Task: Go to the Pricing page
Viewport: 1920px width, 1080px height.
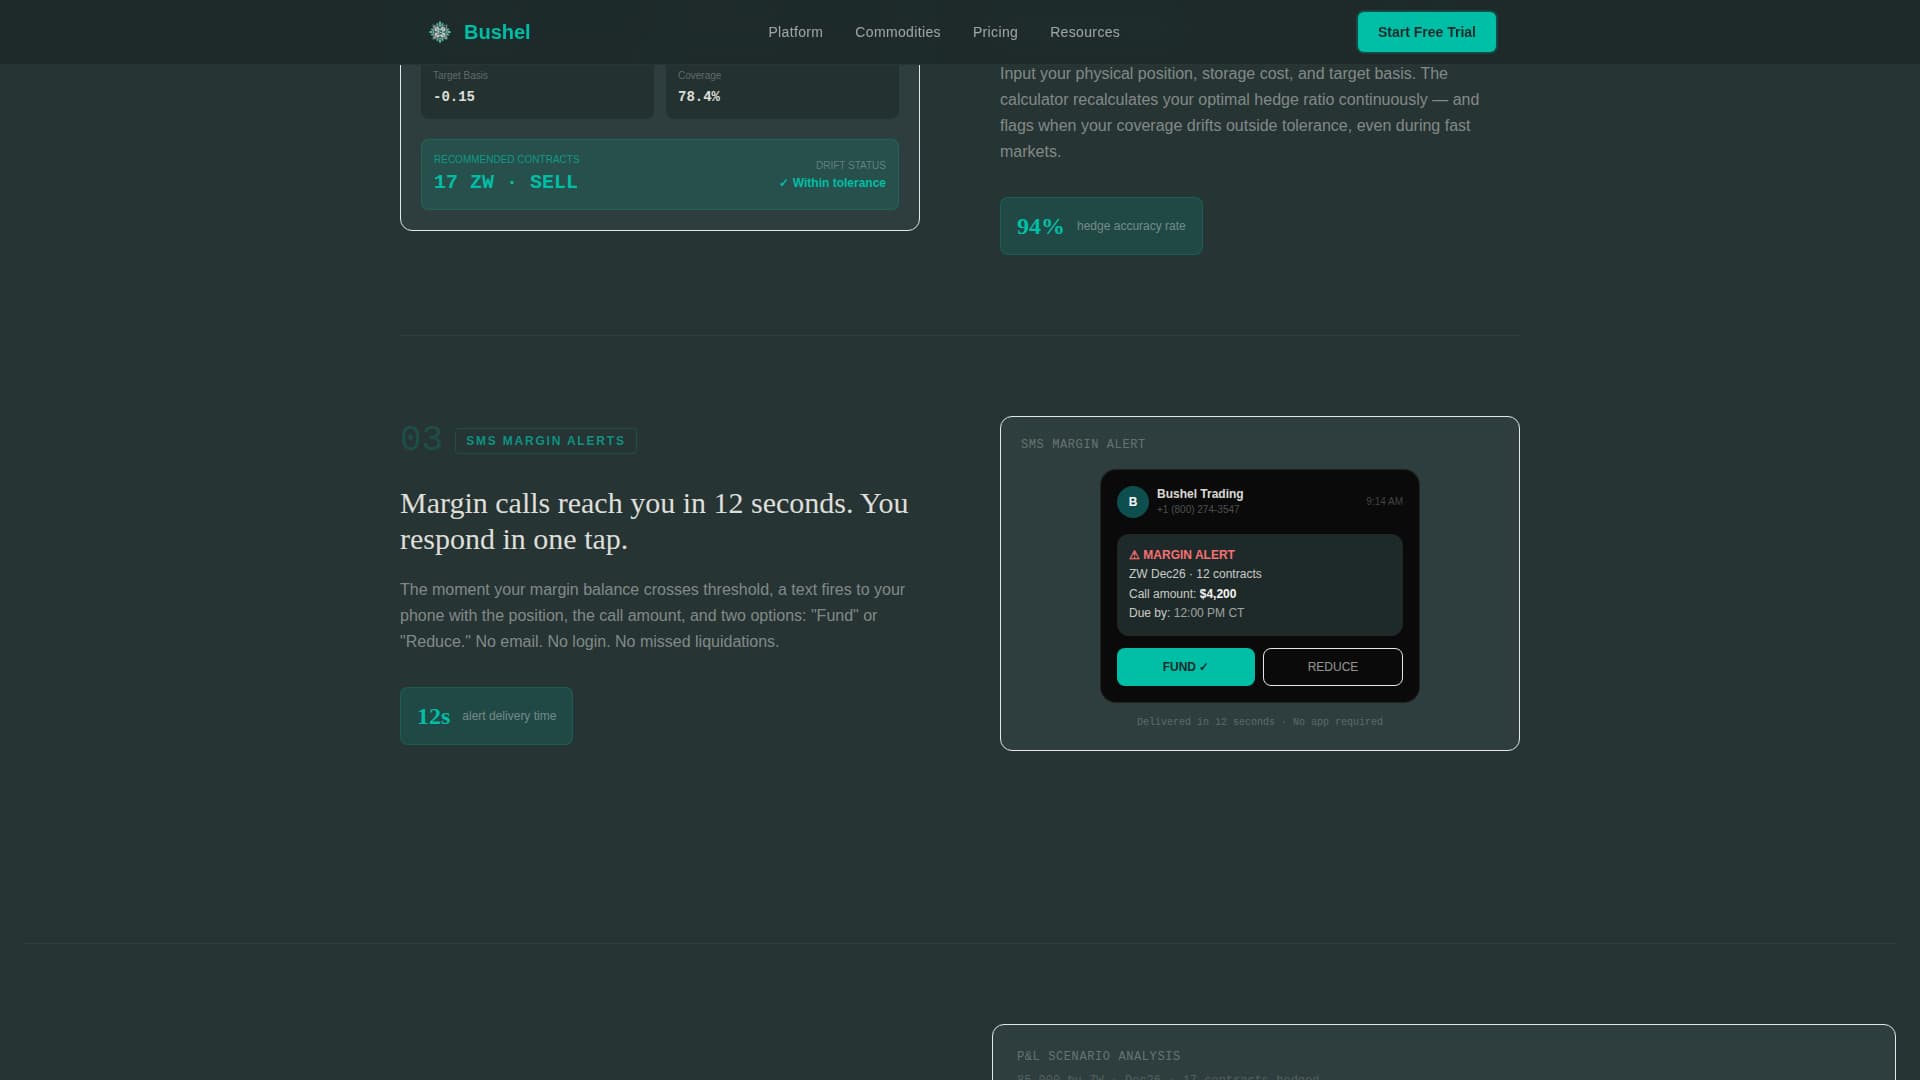Action: [x=995, y=32]
